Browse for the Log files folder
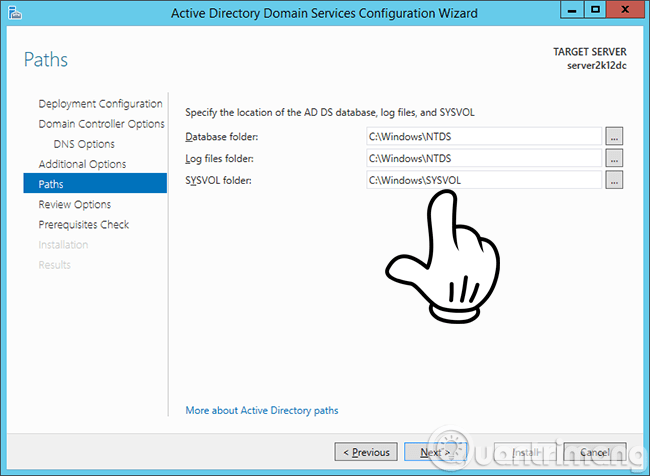This screenshot has height=476, width=650. [614, 158]
